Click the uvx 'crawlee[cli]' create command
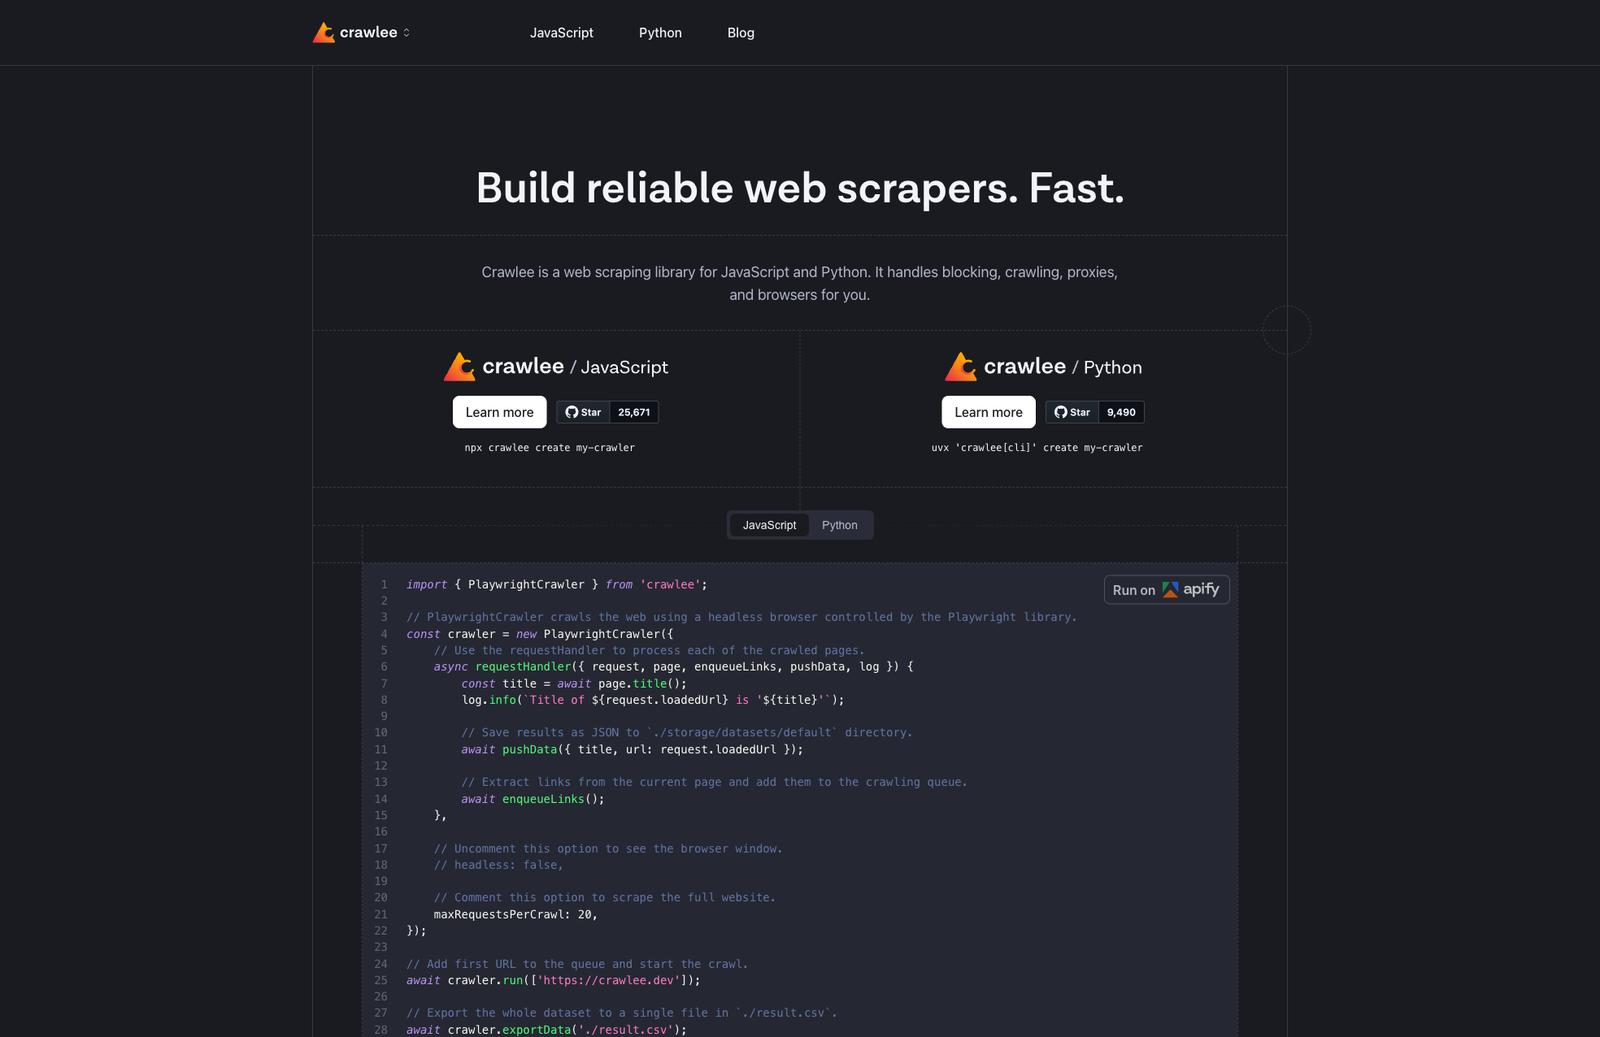This screenshot has width=1600, height=1037. tap(1037, 448)
